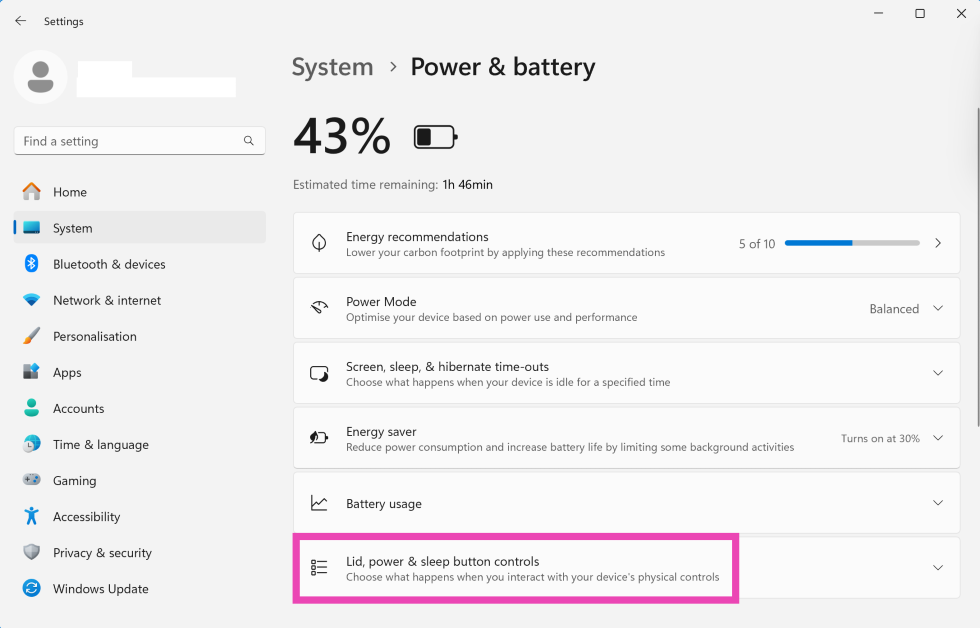This screenshot has width=980, height=628.
Task: Click the Accessibility figure icon
Action: point(31,517)
